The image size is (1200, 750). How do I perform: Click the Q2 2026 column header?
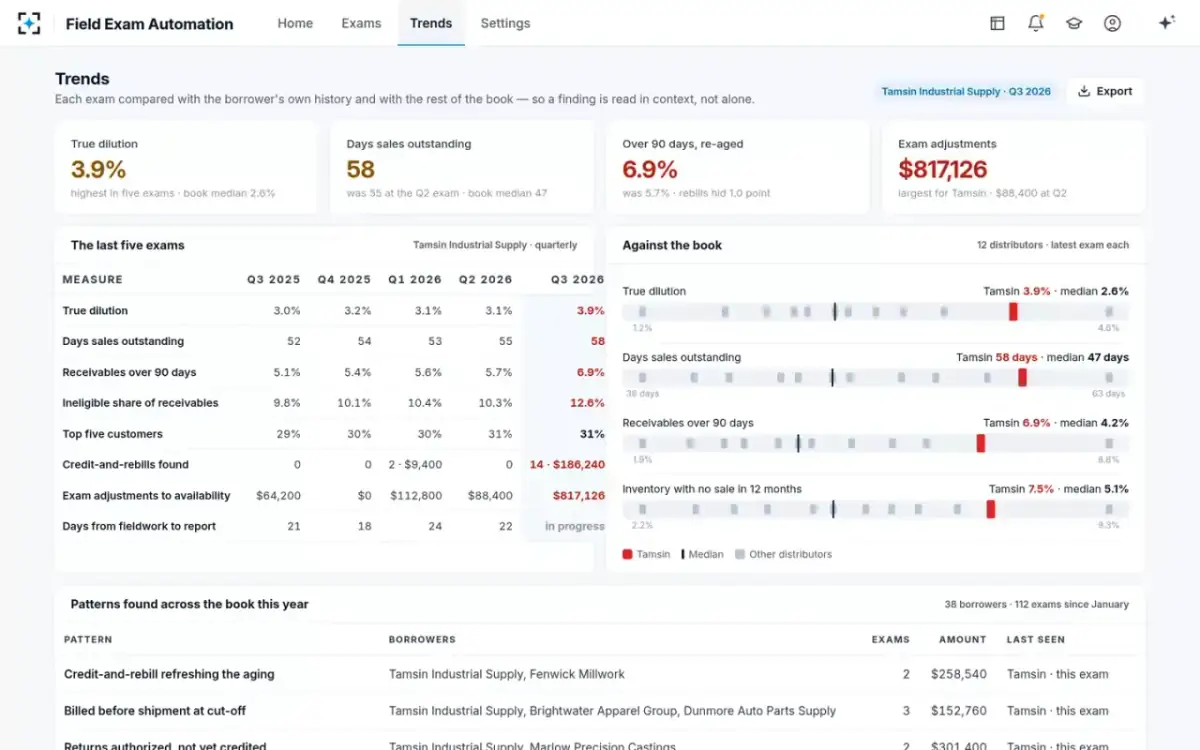(x=485, y=280)
